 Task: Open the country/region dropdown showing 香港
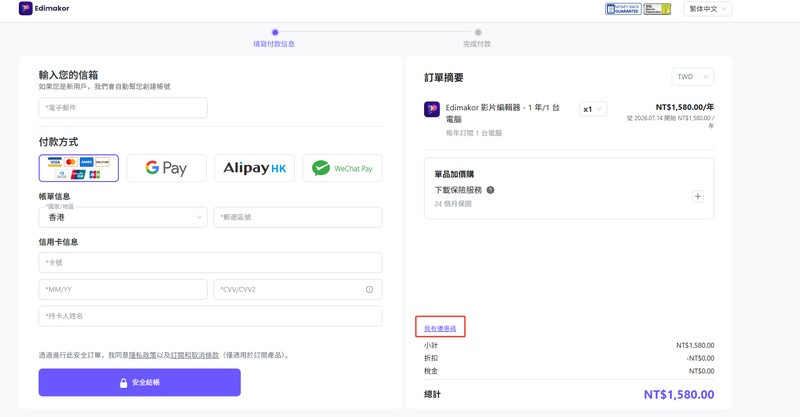point(123,216)
